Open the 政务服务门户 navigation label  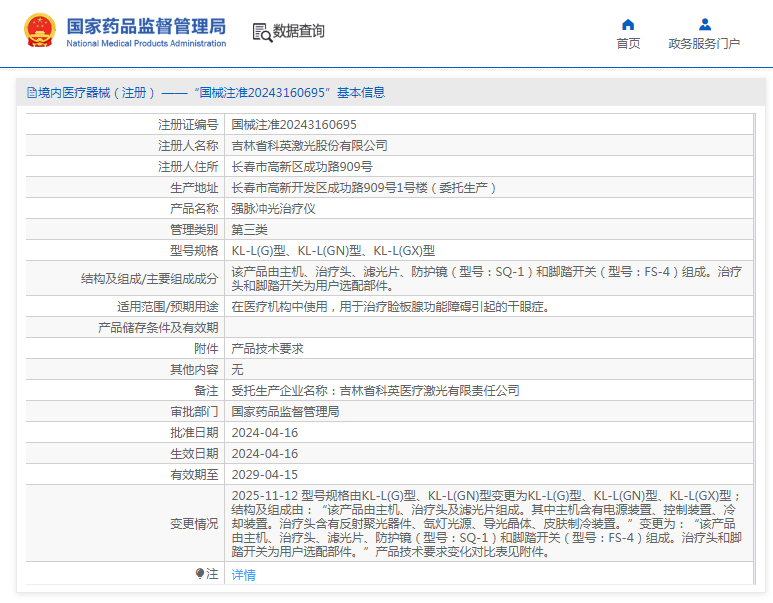pos(704,44)
